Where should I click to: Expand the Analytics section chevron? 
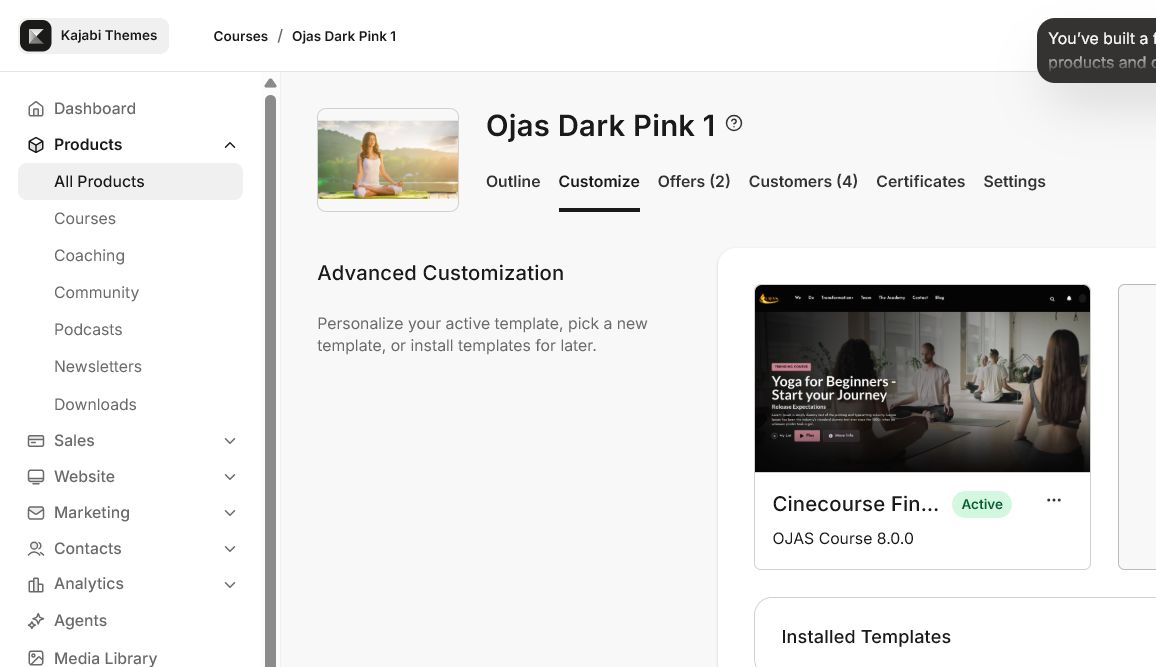coord(230,585)
